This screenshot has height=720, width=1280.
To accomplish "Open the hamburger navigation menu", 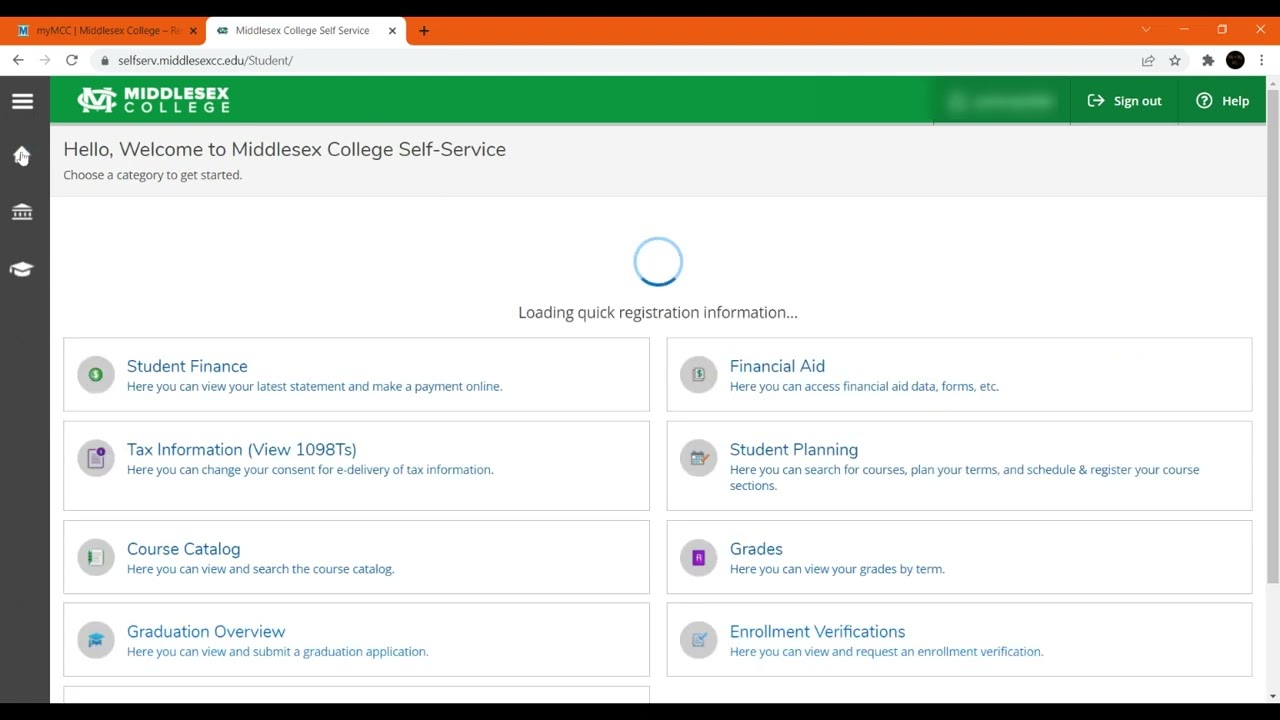I will [x=22, y=101].
